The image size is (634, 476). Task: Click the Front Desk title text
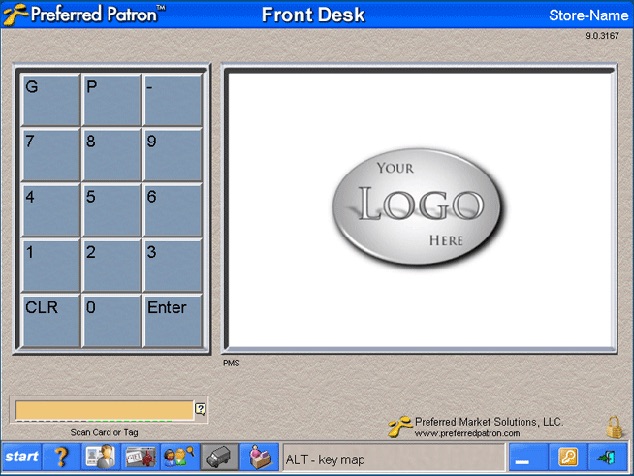pos(313,15)
